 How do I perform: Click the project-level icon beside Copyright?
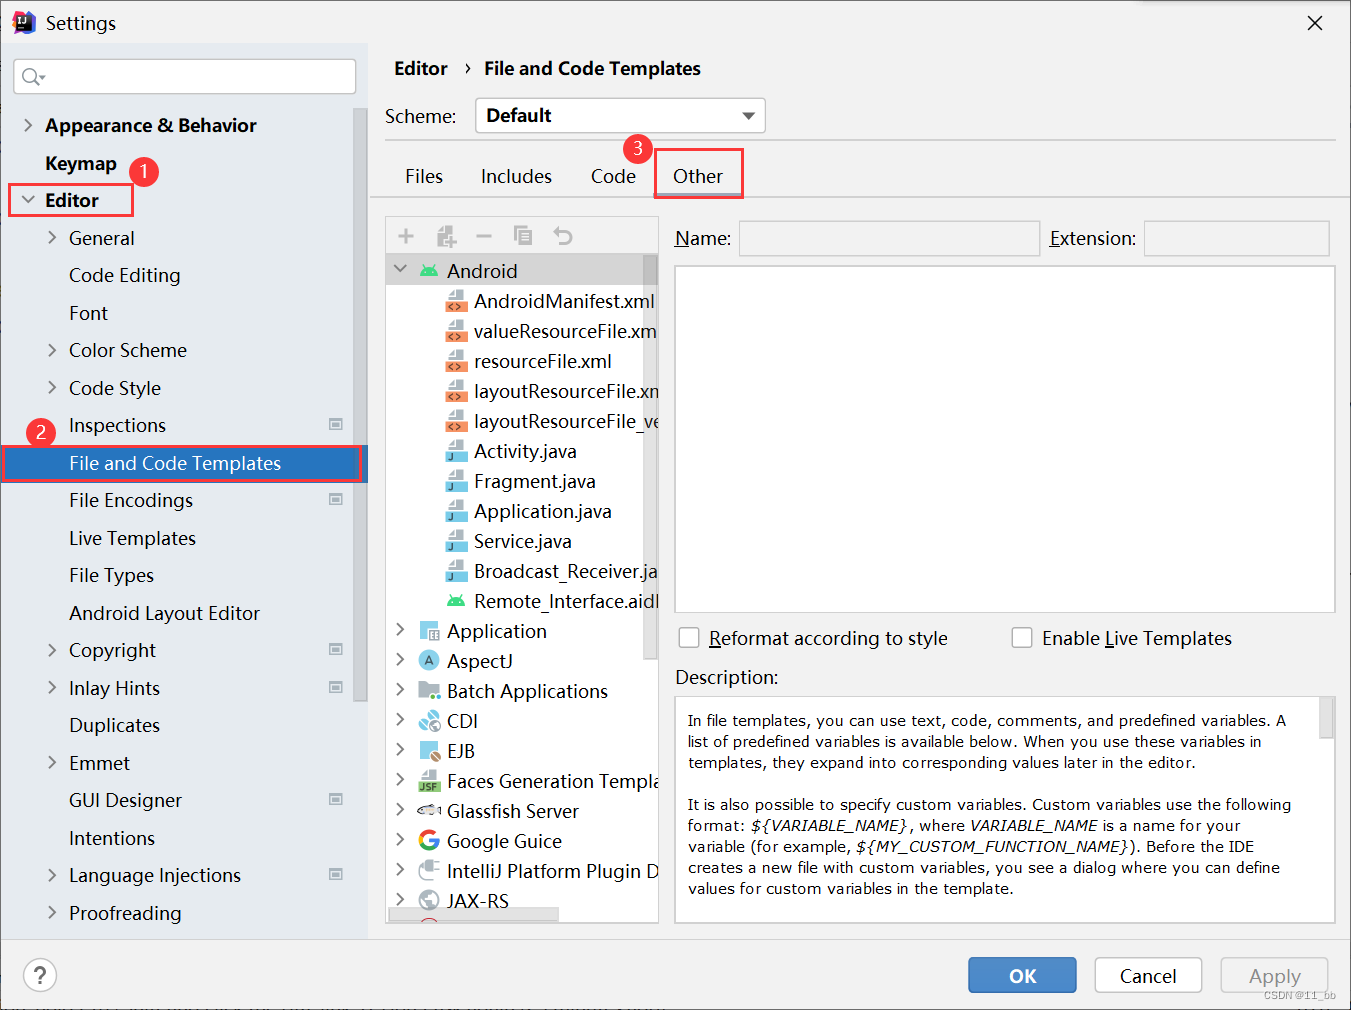pos(336,650)
